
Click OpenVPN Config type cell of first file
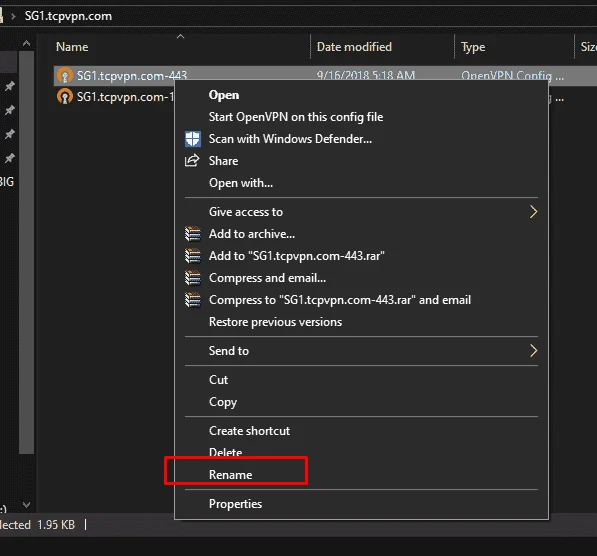512,76
